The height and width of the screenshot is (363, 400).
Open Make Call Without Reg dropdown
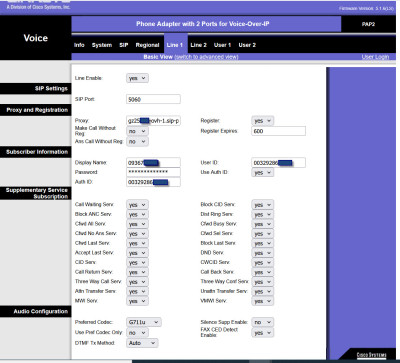point(137,131)
